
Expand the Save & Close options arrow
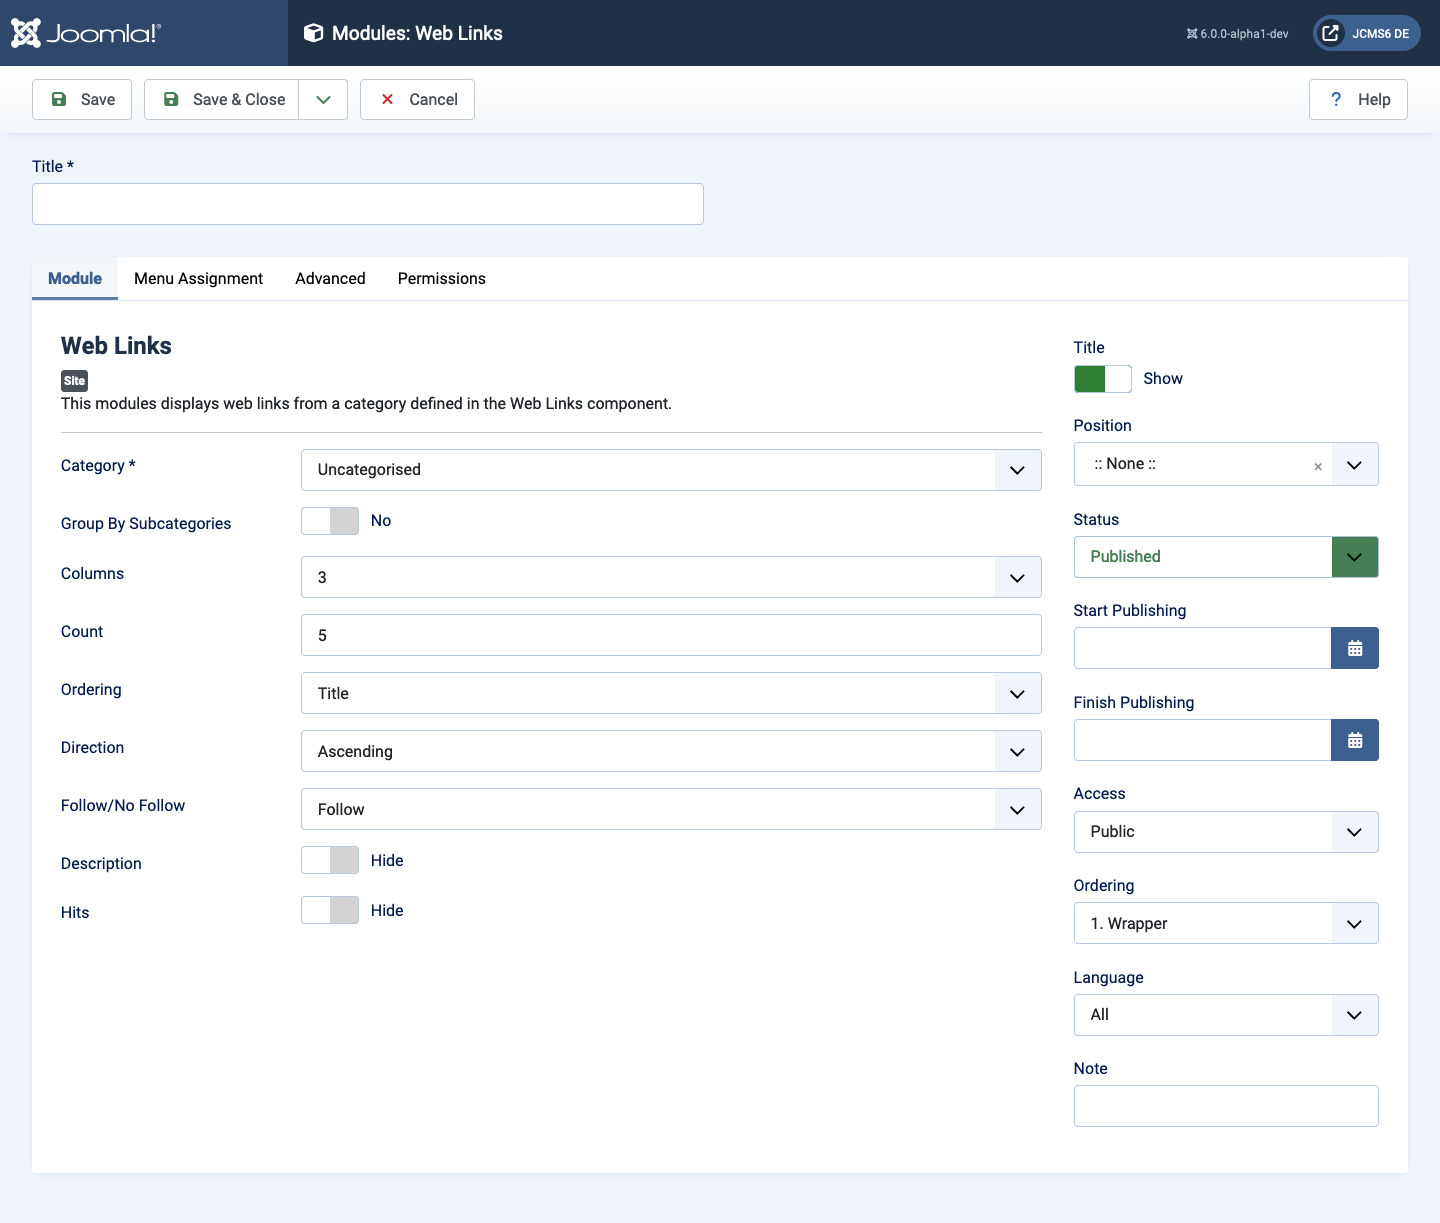(323, 99)
